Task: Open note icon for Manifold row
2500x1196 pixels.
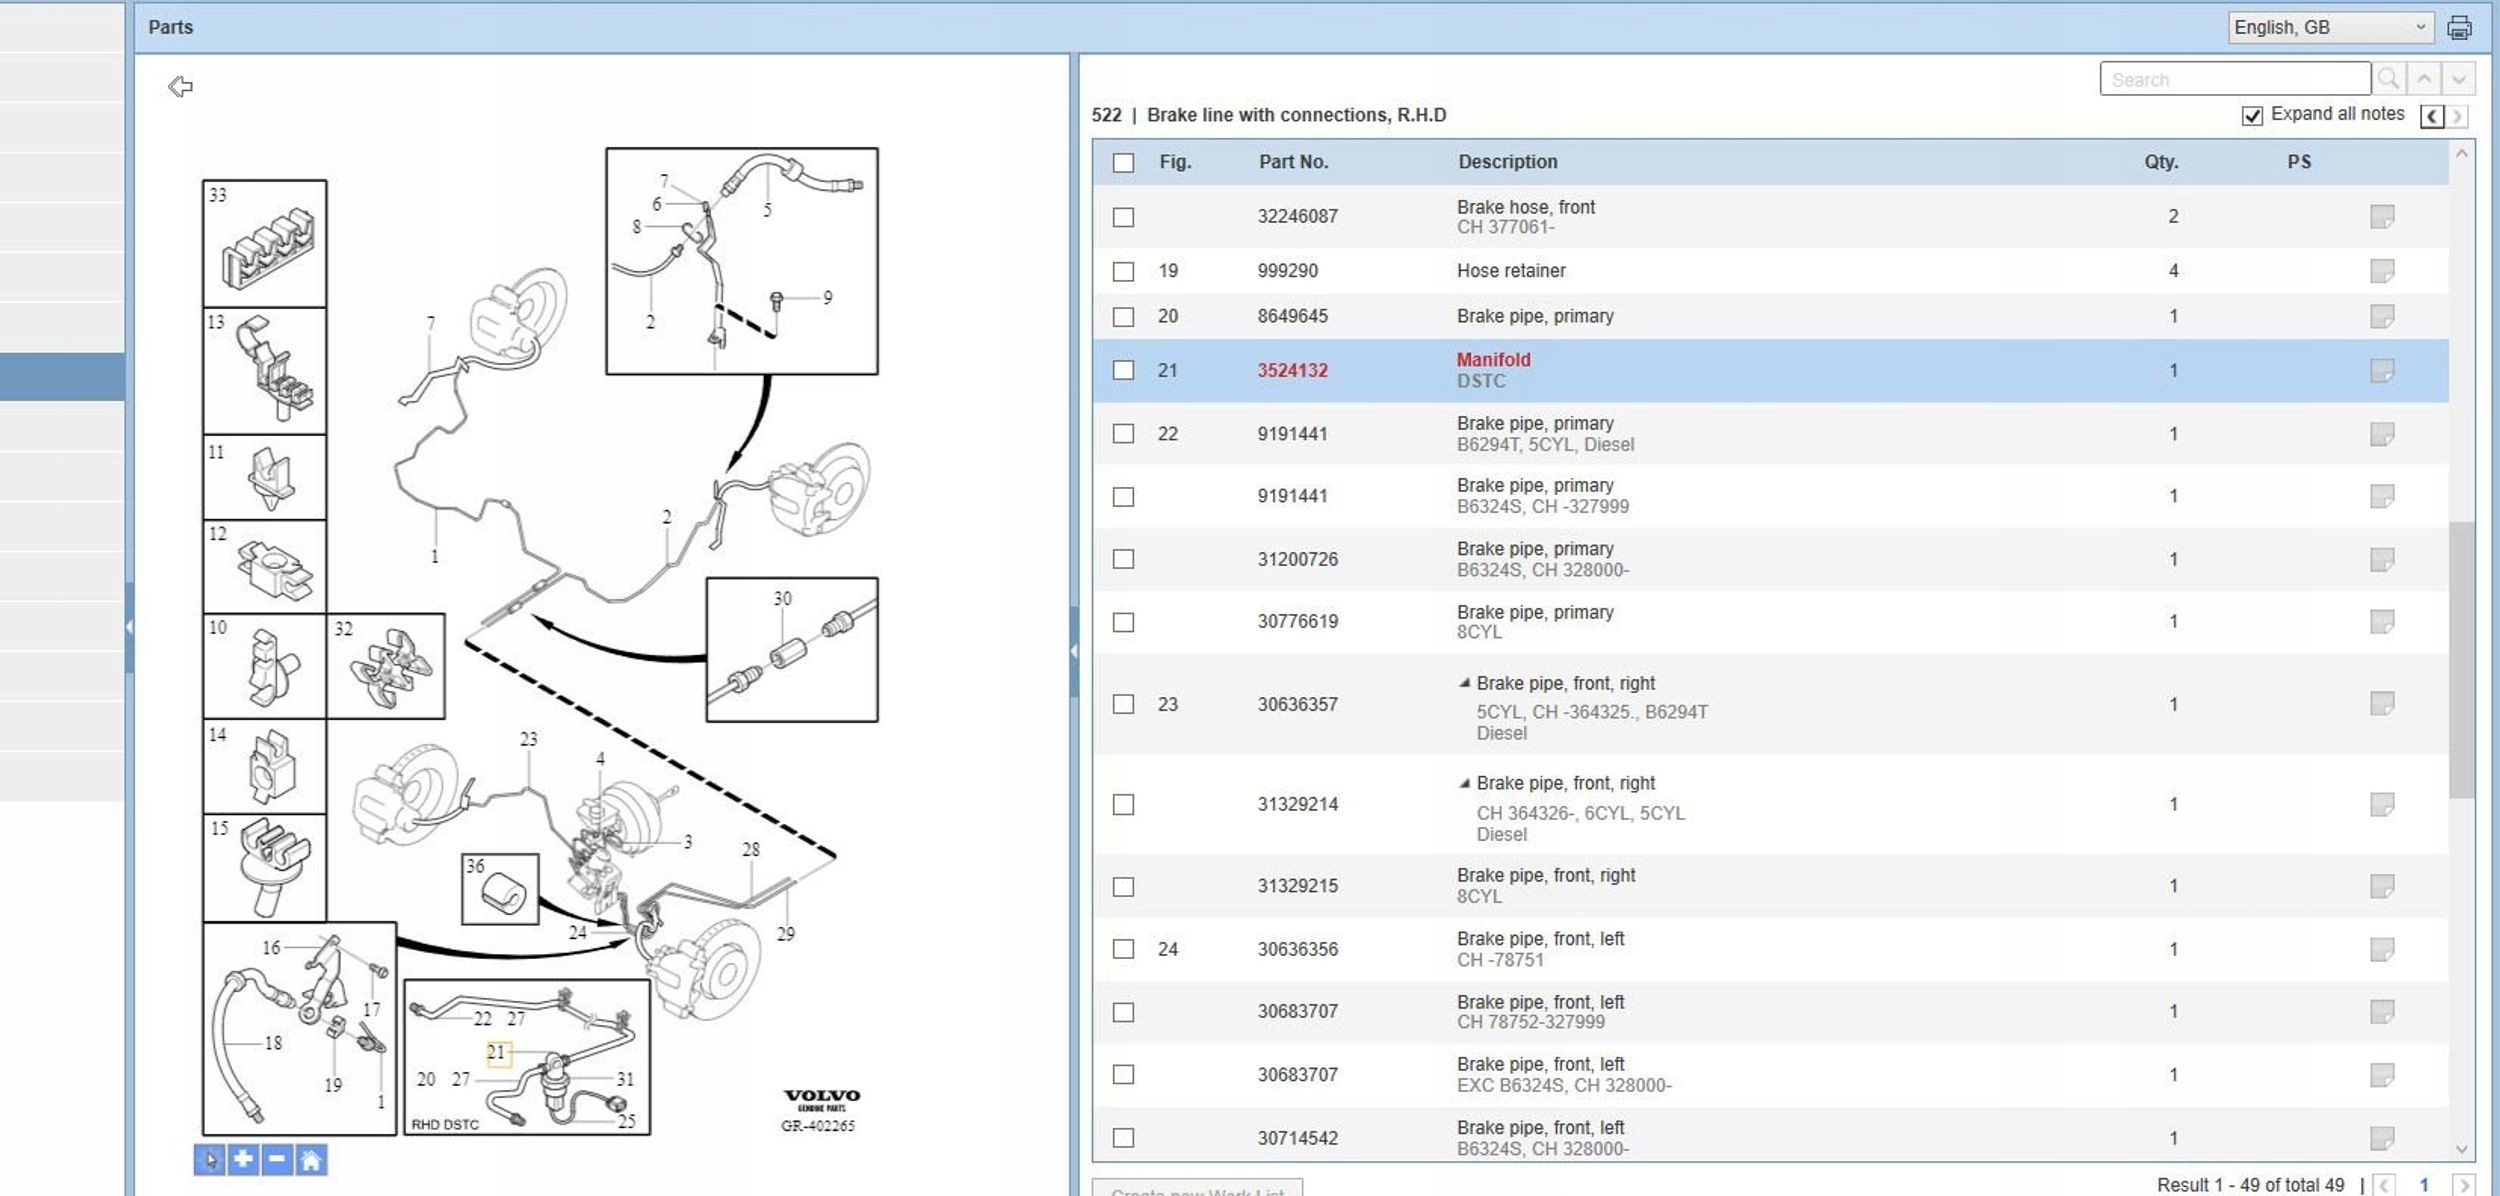Action: (x=2381, y=371)
